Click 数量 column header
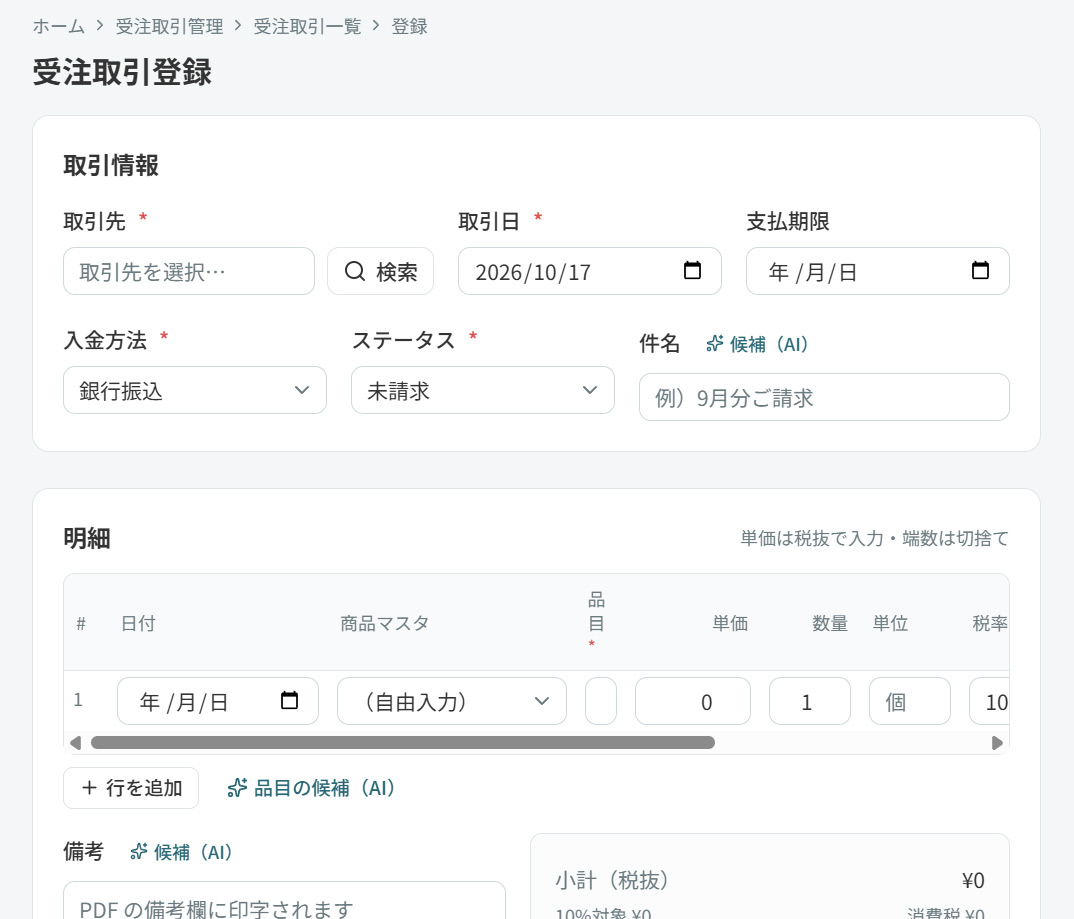Image resolution: width=1074 pixels, height=919 pixels. tap(830, 623)
